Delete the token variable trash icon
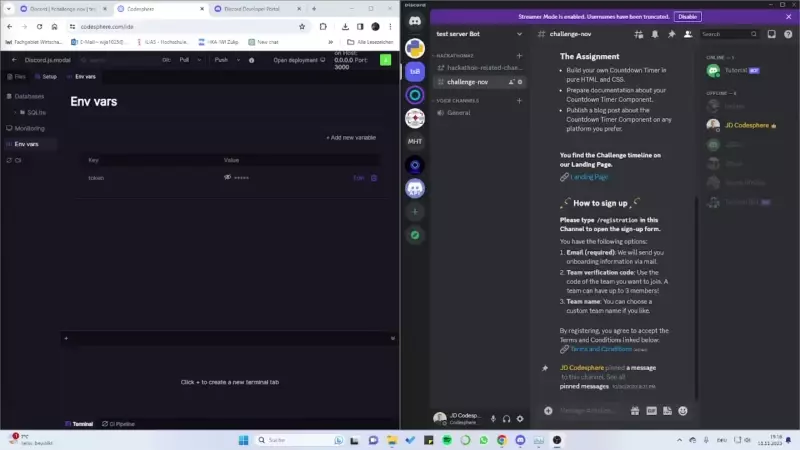Viewport: 800px width, 450px height. click(x=374, y=178)
